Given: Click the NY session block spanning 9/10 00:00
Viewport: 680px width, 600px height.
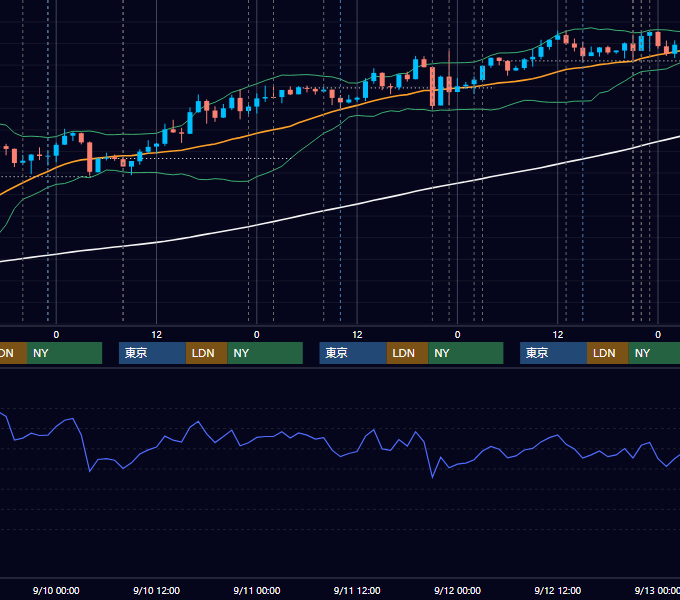Looking at the screenshot, I should [65, 353].
